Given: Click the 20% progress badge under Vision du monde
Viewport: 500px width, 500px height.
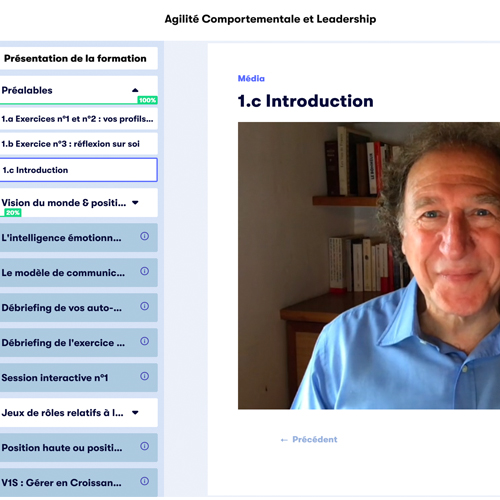Looking at the screenshot, I should [x=13, y=213].
